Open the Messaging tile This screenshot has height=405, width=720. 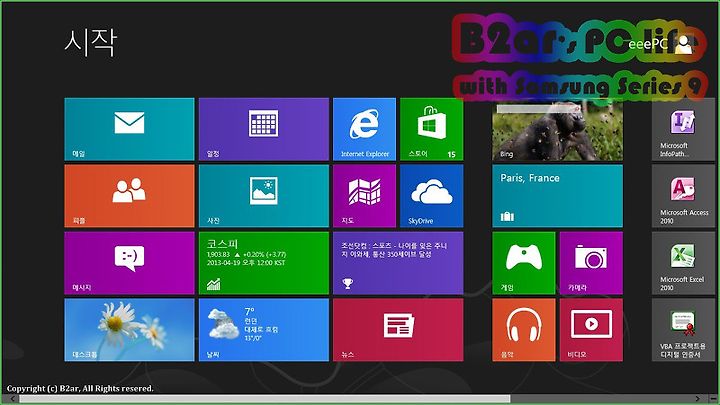pyautogui.click(x=129, y=263)
